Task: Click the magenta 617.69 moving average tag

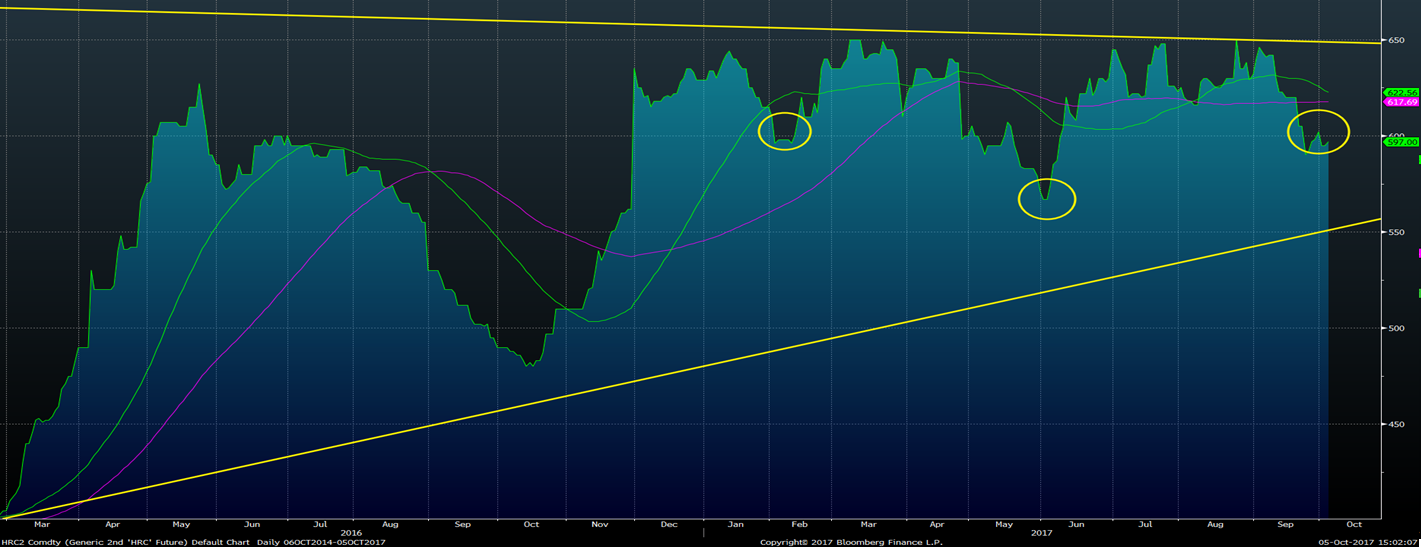Action: 1400,102
